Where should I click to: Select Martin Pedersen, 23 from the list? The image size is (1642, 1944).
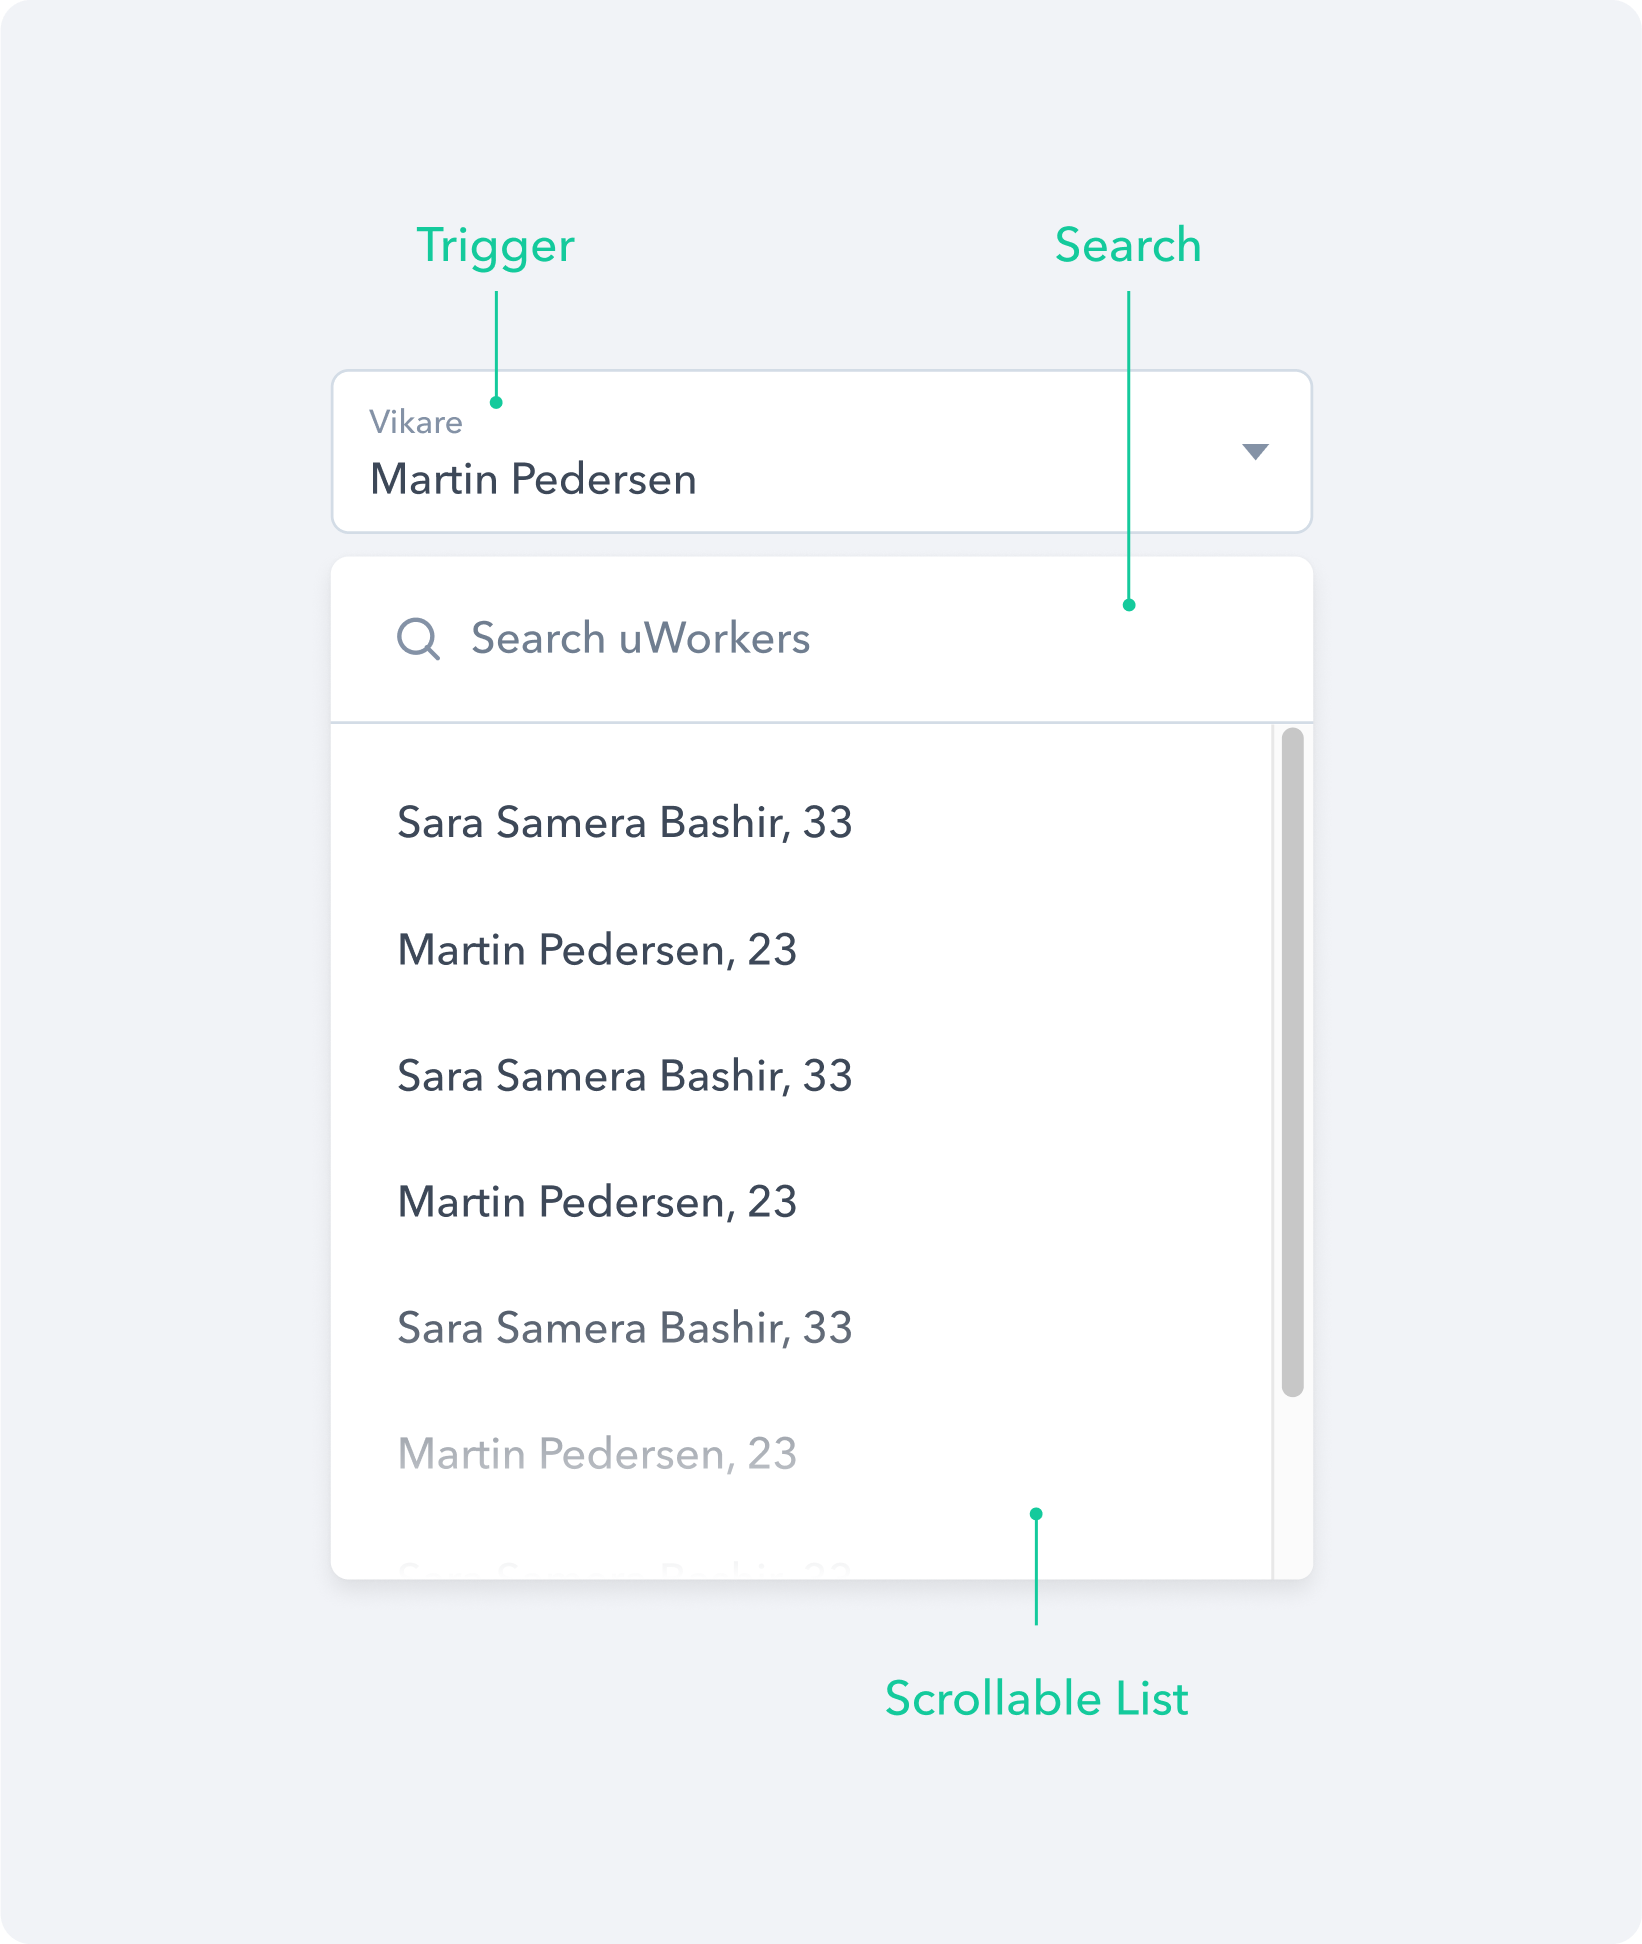597,950
